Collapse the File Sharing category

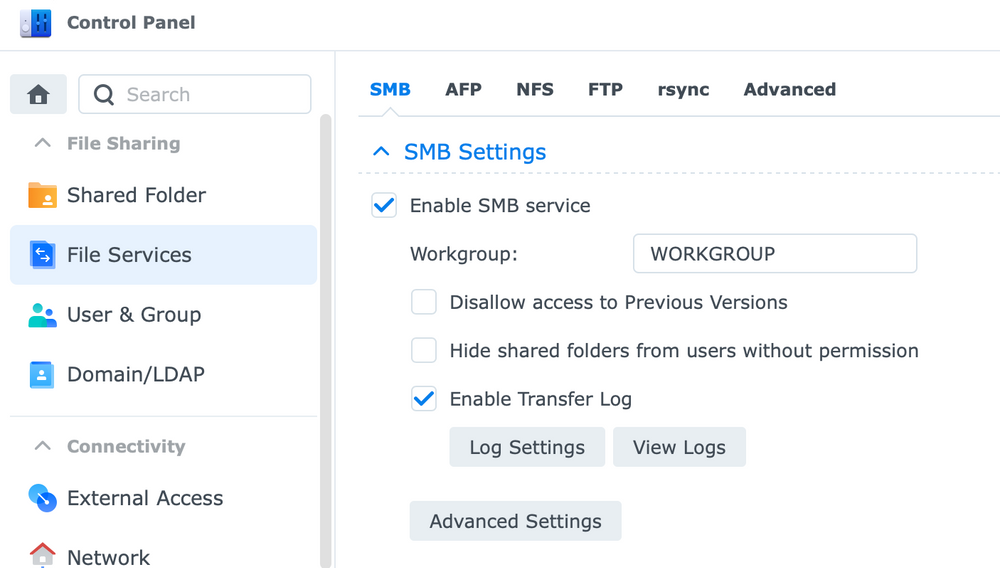coord(43,143)
